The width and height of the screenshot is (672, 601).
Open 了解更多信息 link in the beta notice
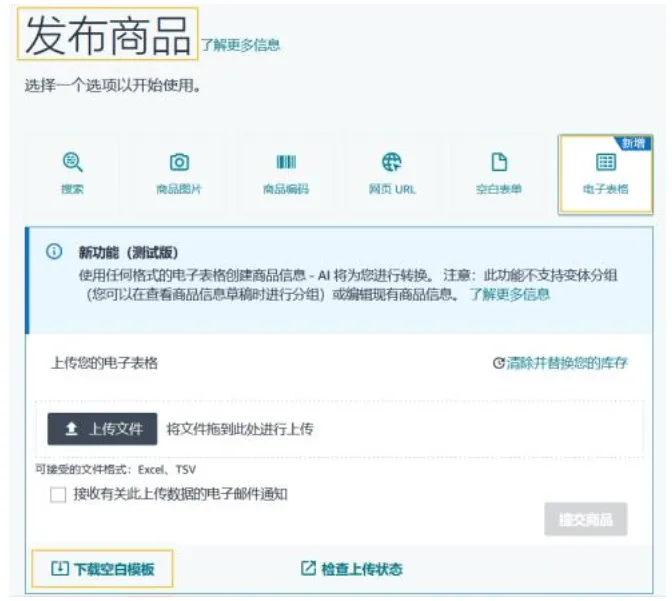tap(510, 294)
